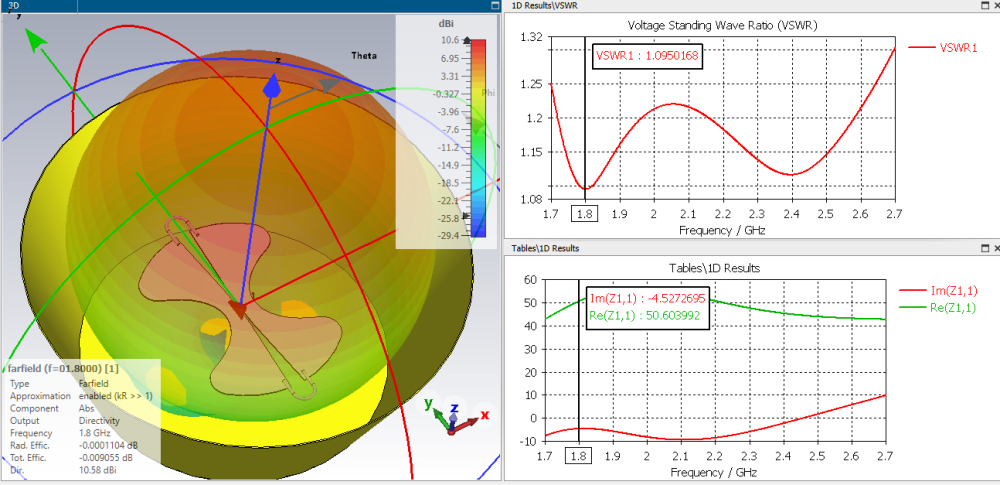Select the vertical marker line in impedance plot
Viewport: 1000px width, 485px height.
point(578,363)
